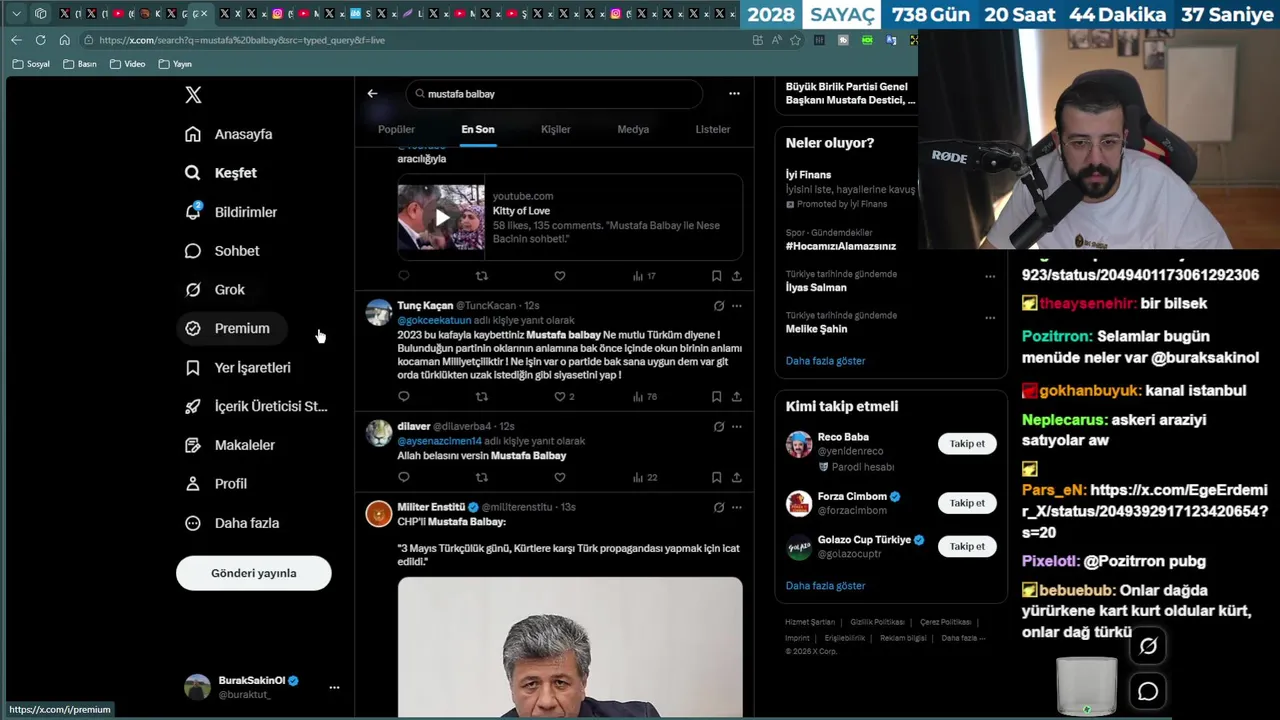Image resolution: width=1280 pixels, height=720 pixels.
Task: Share Tunç Kaçan's tweet
Action: coord(737,397)
